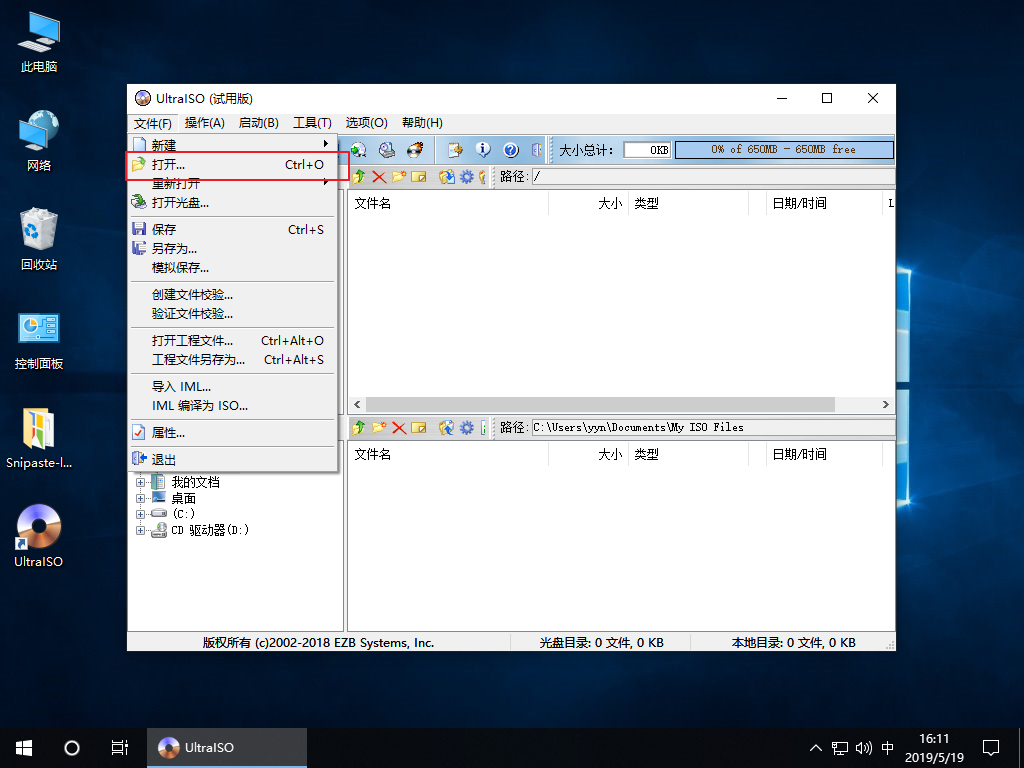Open the 选项(O) menu
Viewport: 1024px width, 768px height.
click(366, 123)
